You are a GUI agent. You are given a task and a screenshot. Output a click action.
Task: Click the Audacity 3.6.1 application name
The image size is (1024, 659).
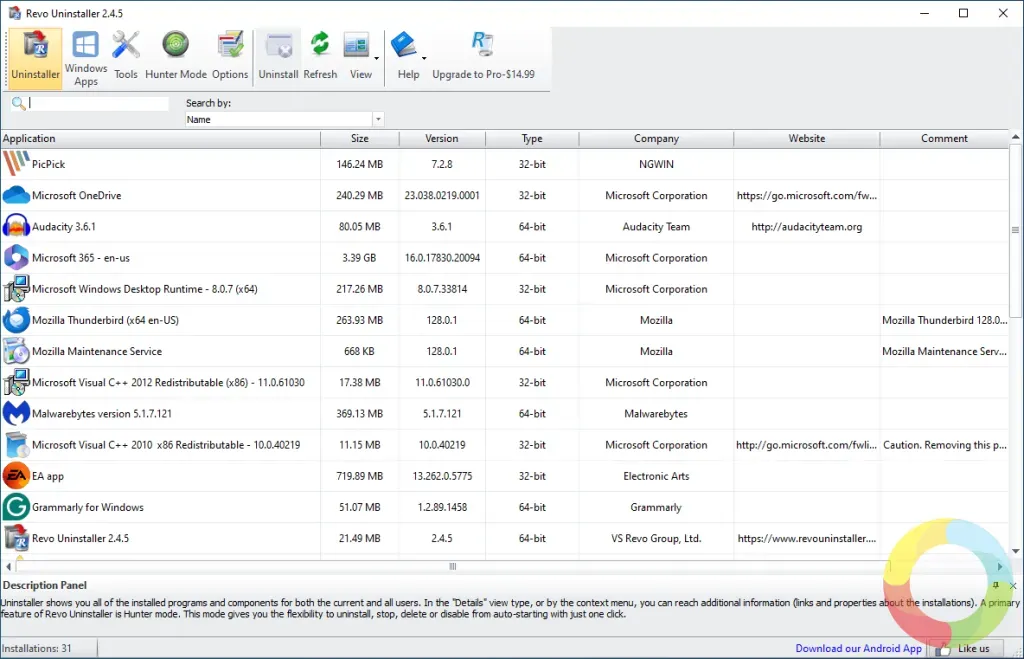click(x=64, y=227)
